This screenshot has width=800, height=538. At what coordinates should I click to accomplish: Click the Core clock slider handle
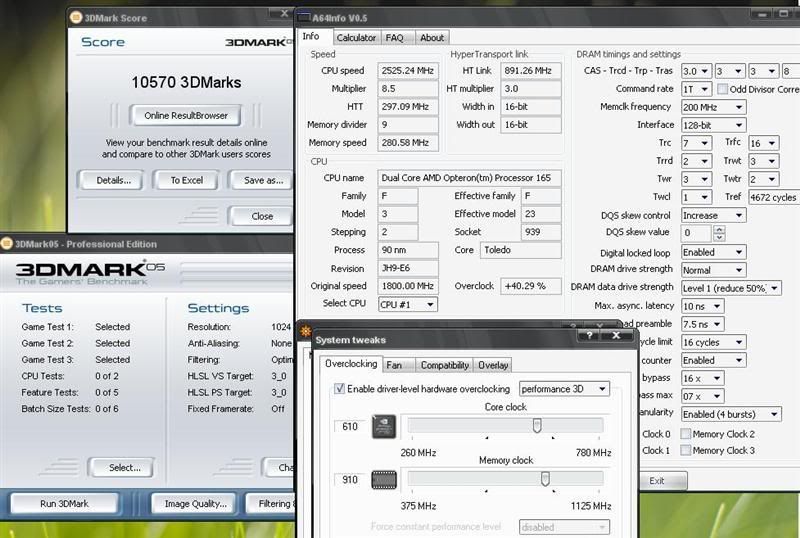[x=537, y=425]
